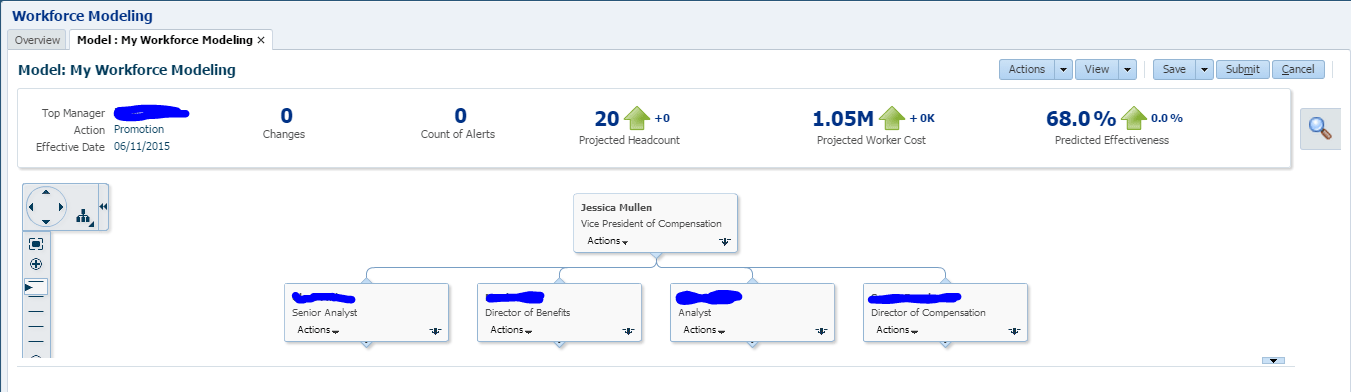Image resolution: width=1351 pixels, height=392 pixels.
Task: Switch to the Overview tab
Action: click(37, 40)
